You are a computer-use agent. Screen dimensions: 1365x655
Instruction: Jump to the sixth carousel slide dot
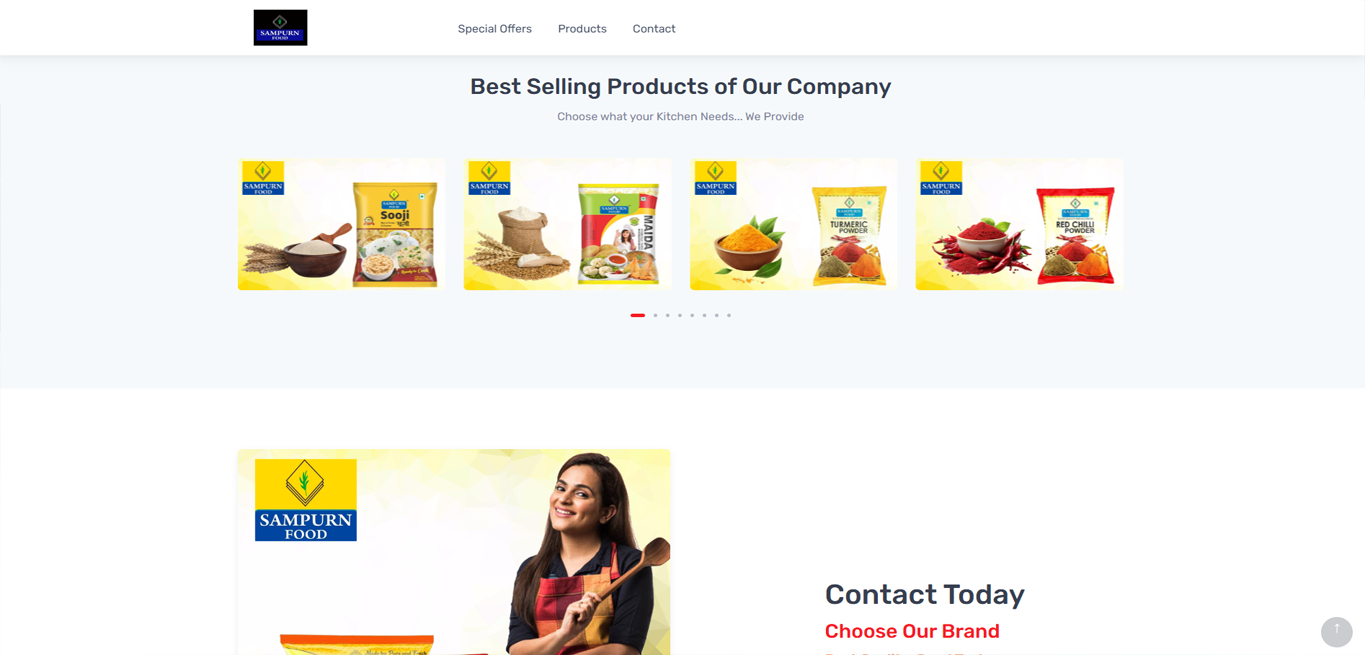(x=704, y=315)
